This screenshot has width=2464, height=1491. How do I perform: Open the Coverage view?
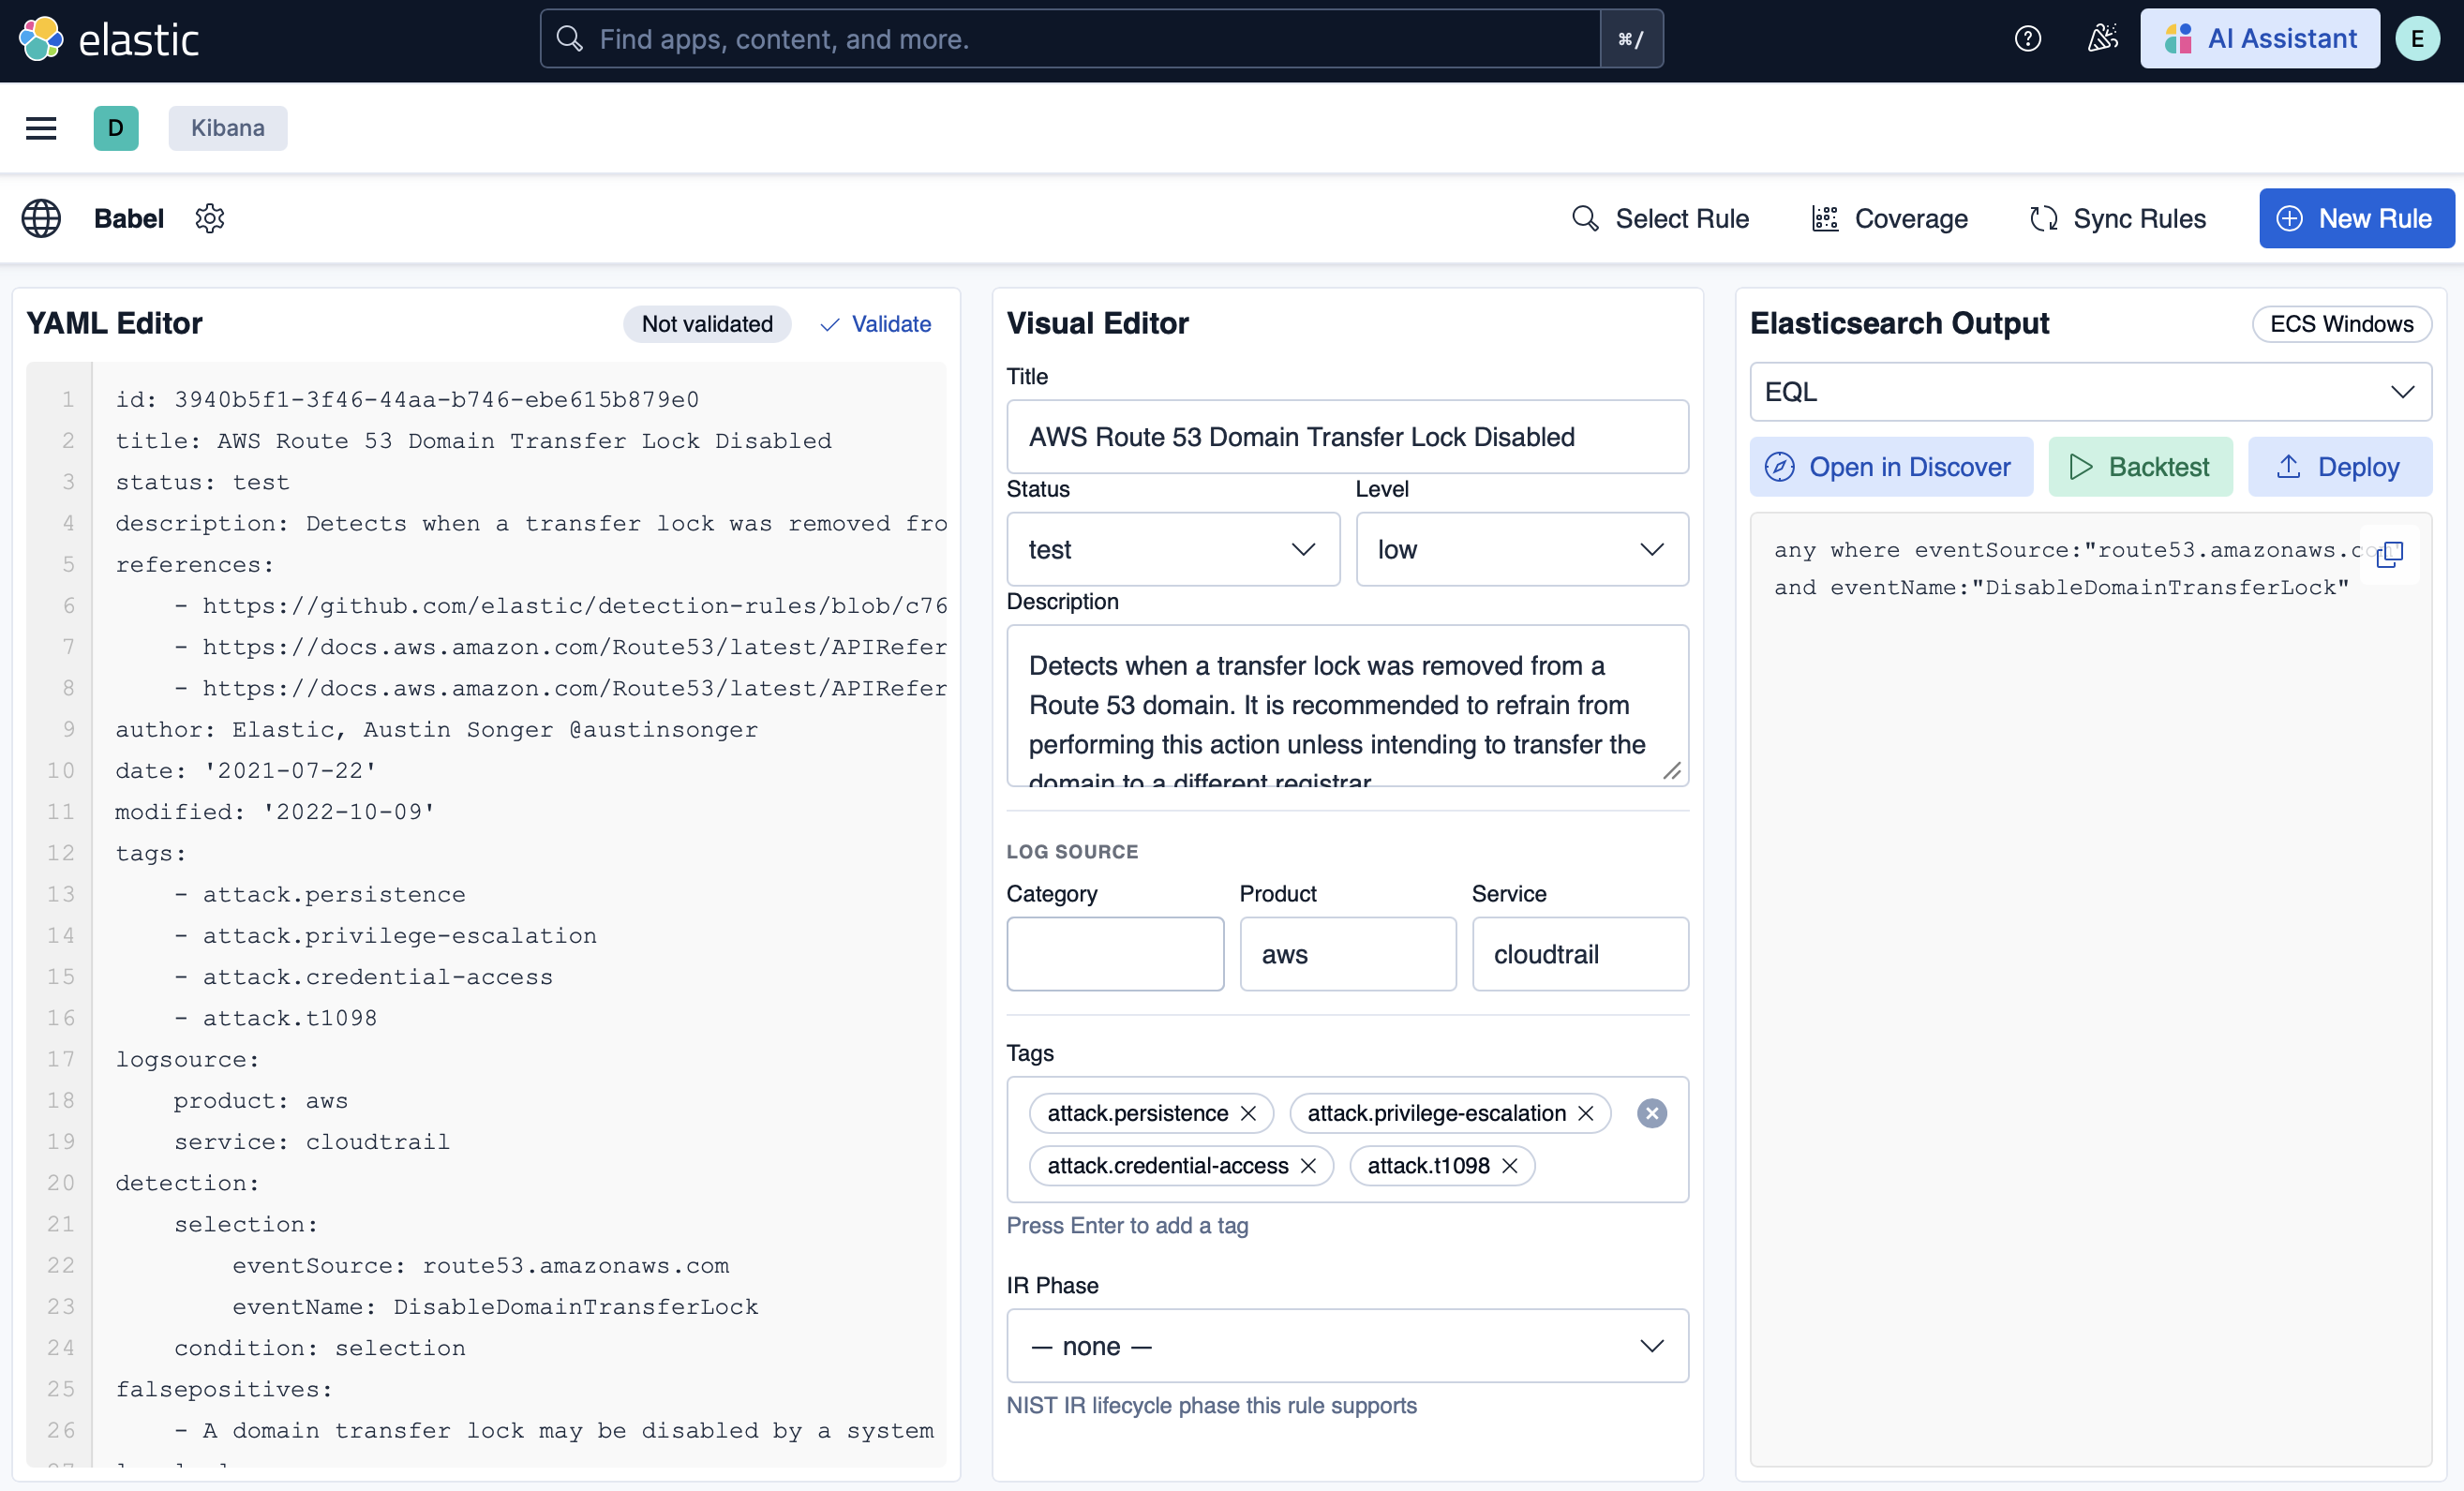point(1890,218)
